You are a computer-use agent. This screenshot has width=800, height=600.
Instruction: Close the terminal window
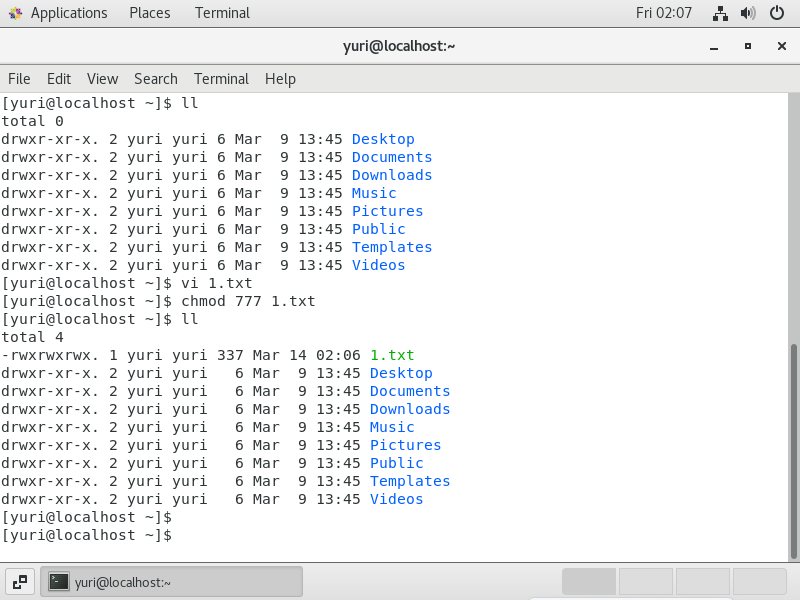click(777, 46)
